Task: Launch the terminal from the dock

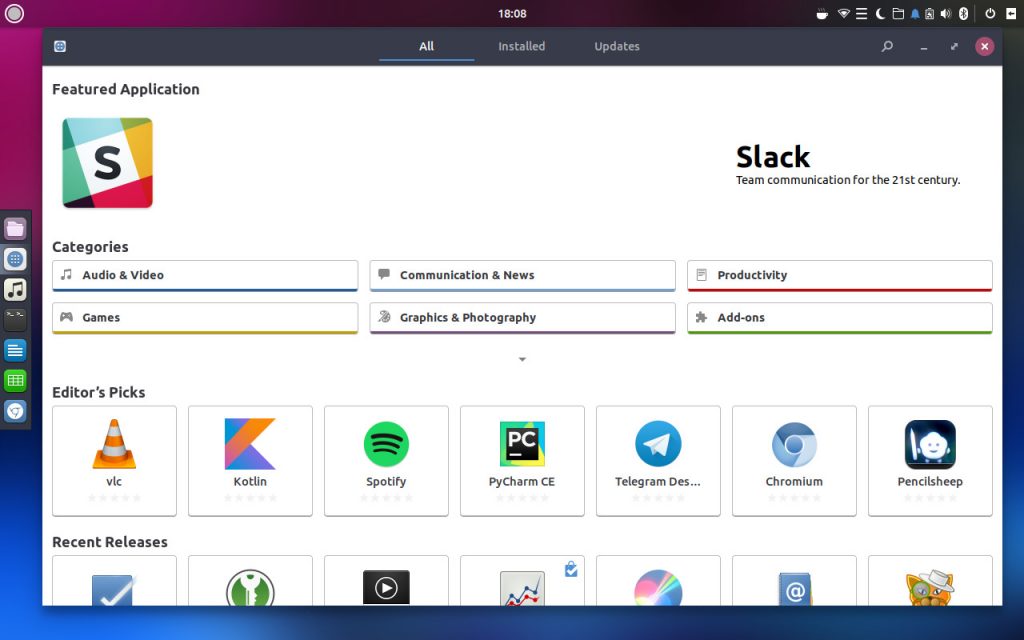Action: click(15, 320)
